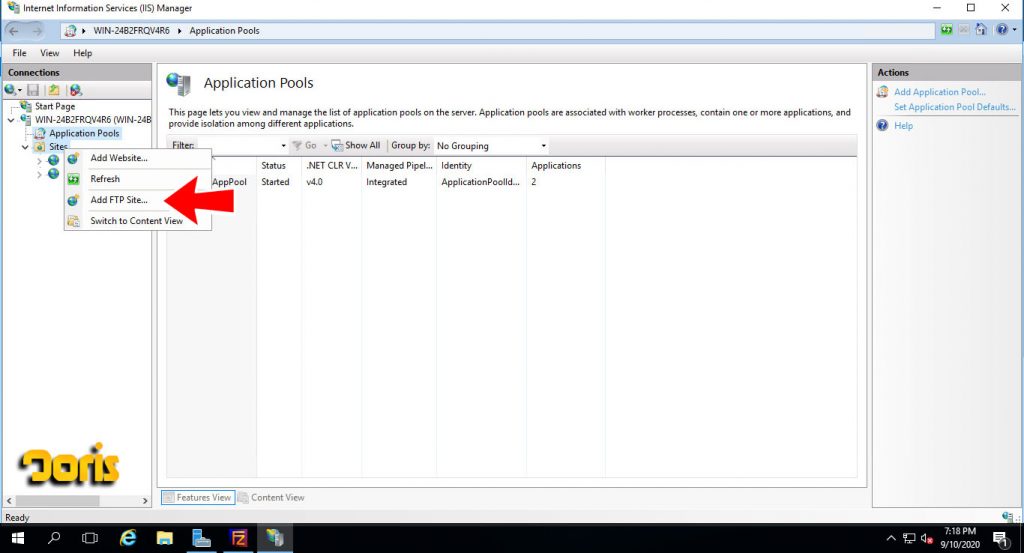
Task: Select the Application Pools tree item
Action: (x=84, y=133)
